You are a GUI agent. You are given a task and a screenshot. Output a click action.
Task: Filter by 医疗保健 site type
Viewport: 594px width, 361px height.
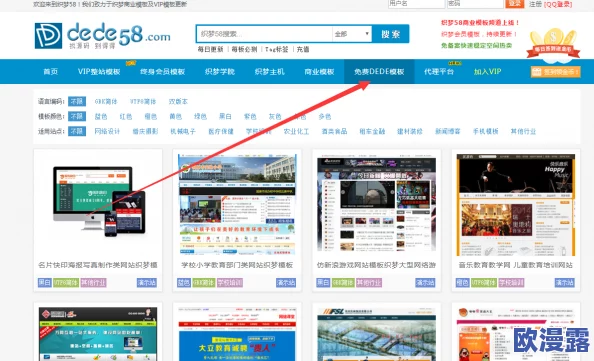coord(221,131)
